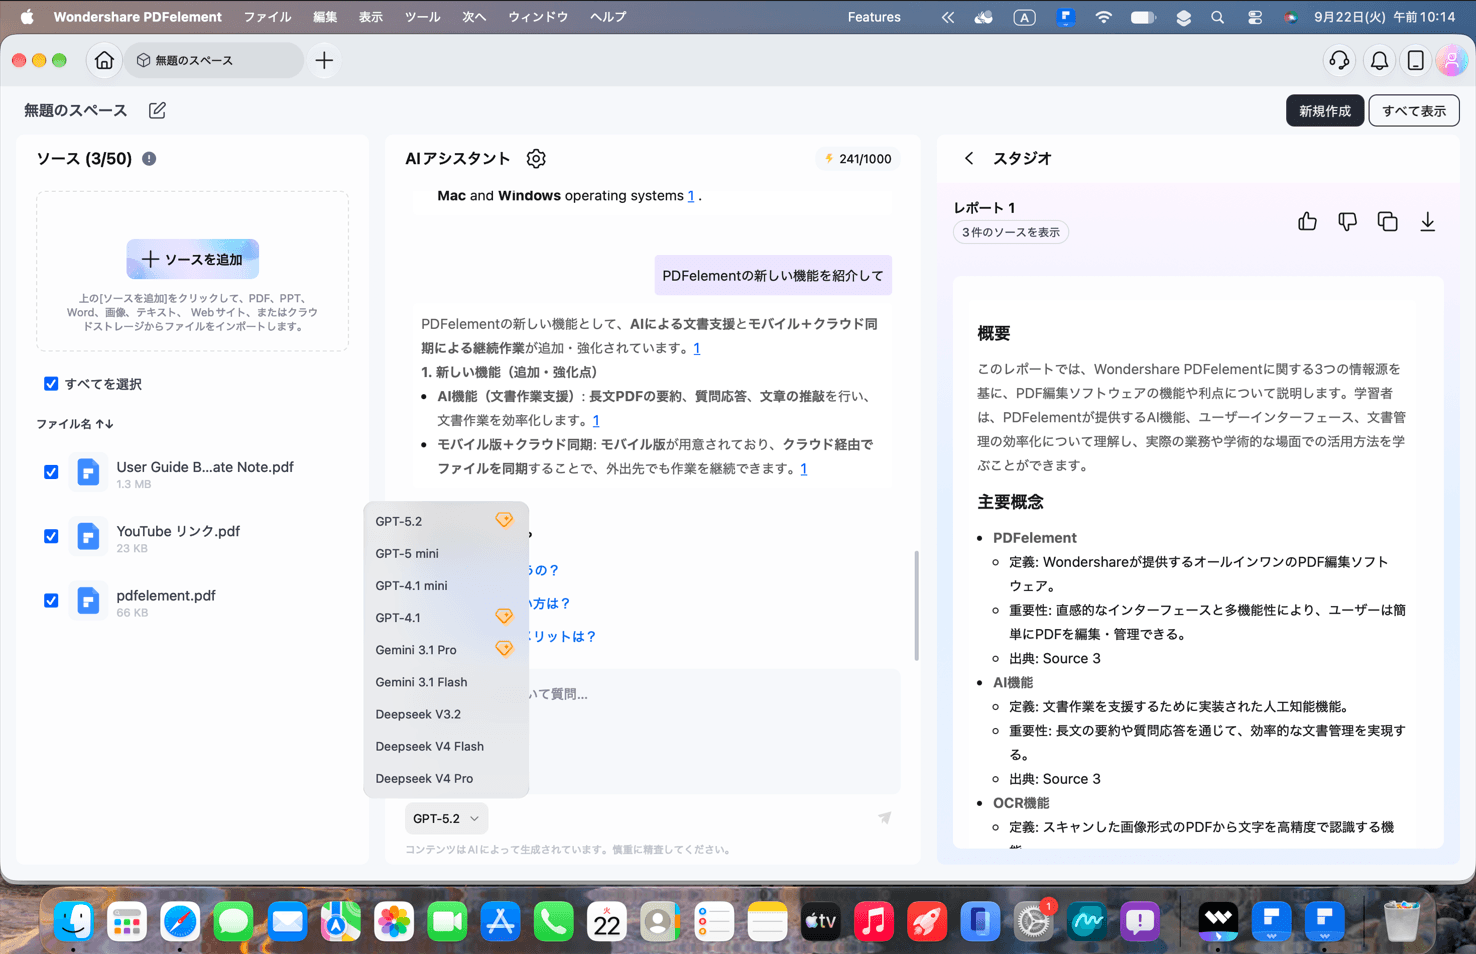Switch to the 無題のスペース tab

click(213, 61)
